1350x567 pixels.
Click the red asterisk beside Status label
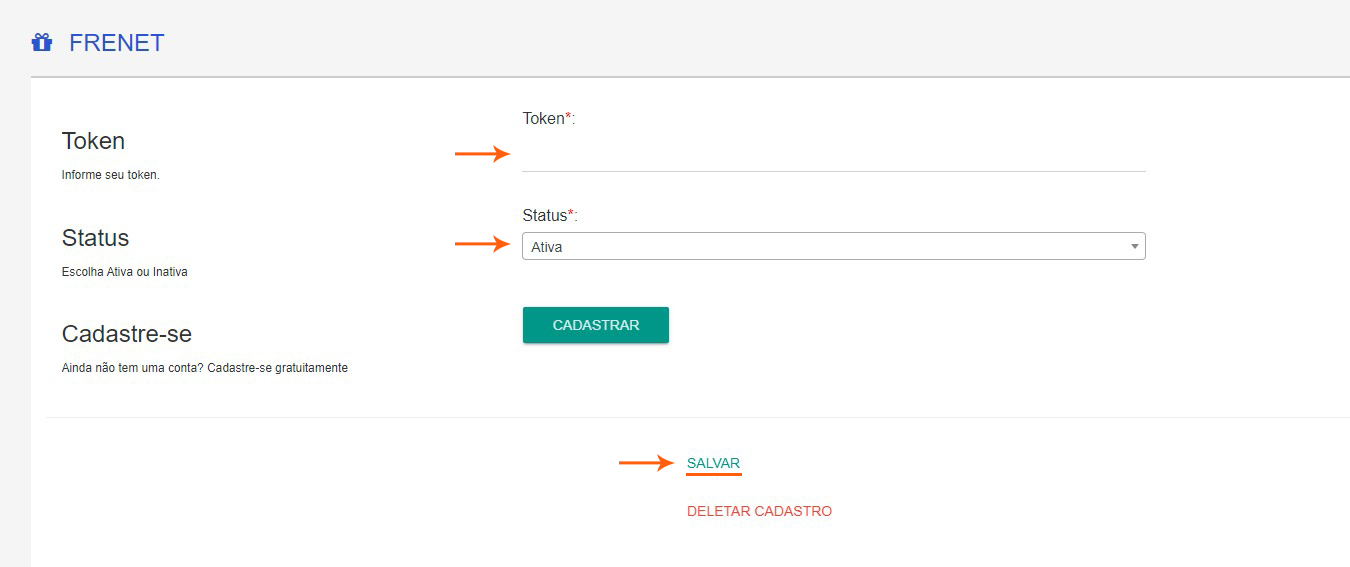(x=571, y=213)
